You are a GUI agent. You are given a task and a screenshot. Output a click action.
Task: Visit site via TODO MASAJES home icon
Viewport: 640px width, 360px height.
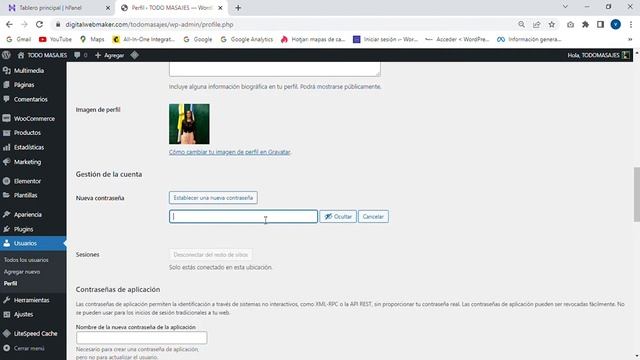click(42, 55)
